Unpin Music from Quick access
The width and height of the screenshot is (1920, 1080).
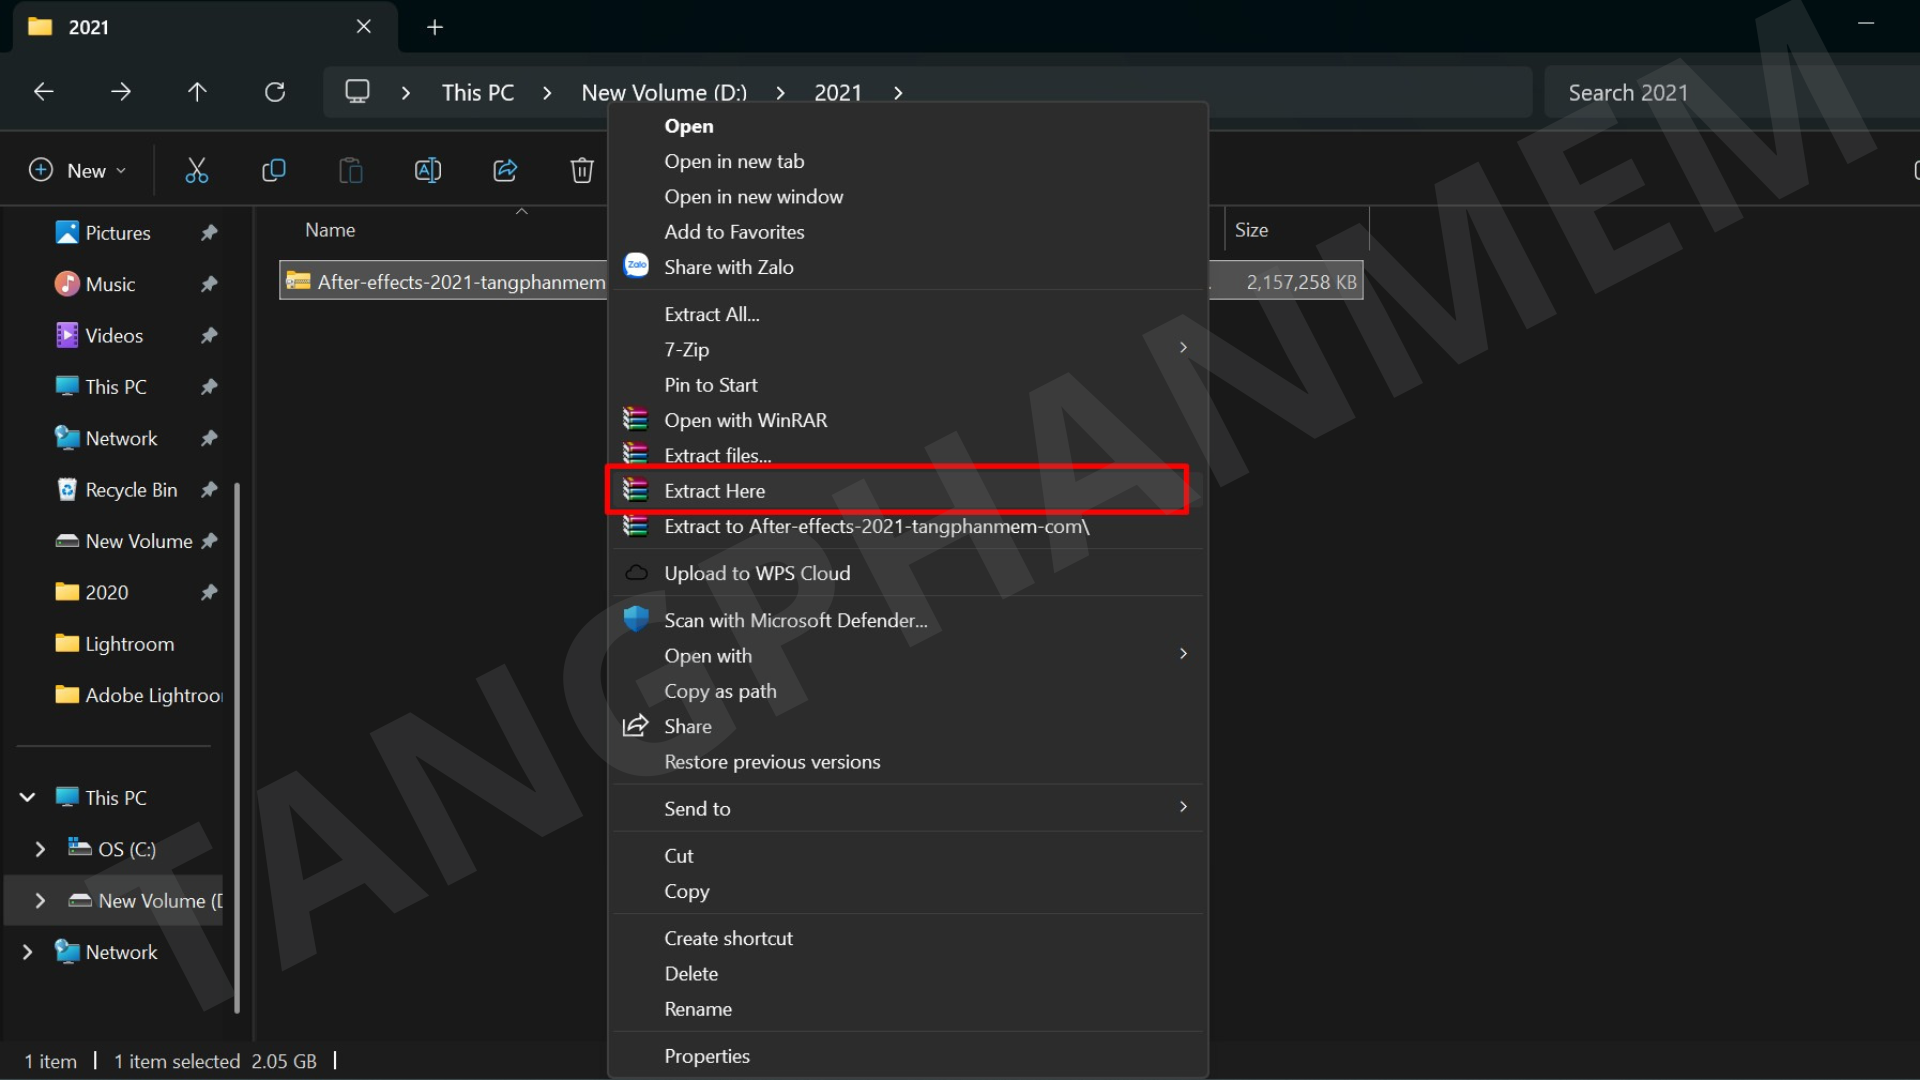pyautogui.click(x=209, y=285)
